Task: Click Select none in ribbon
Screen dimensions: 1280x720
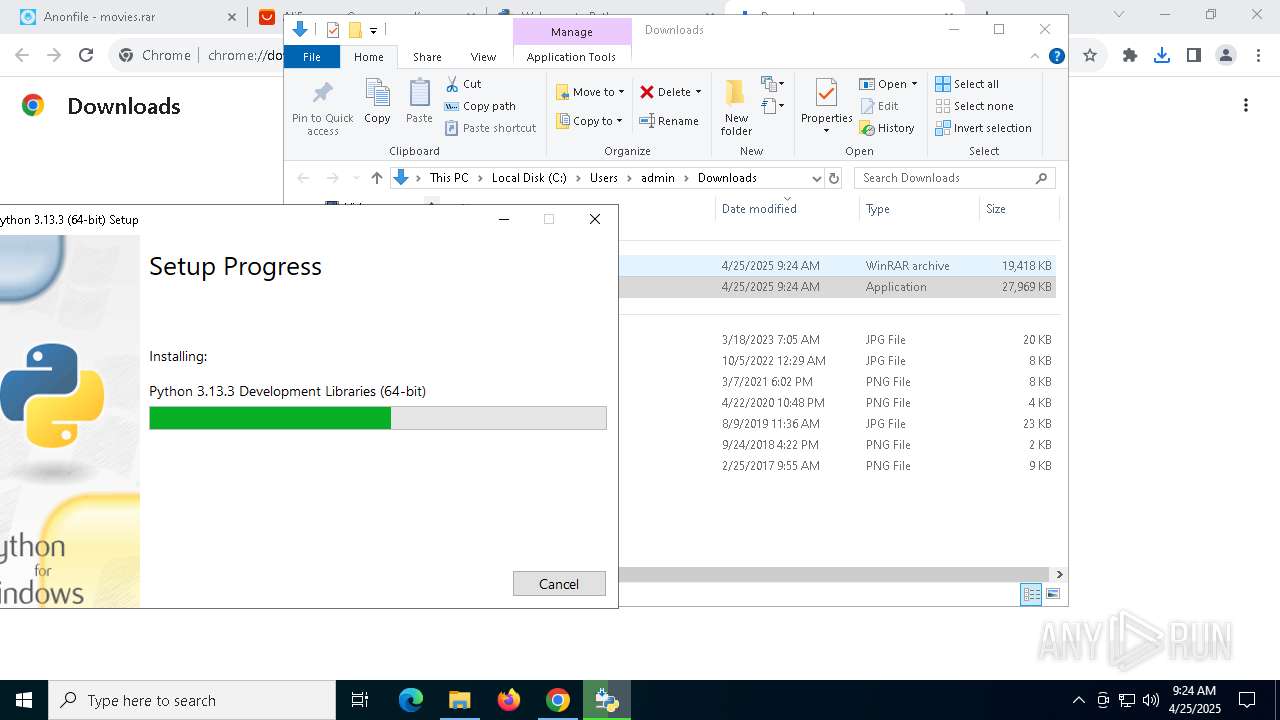Action: pos(974,106)
